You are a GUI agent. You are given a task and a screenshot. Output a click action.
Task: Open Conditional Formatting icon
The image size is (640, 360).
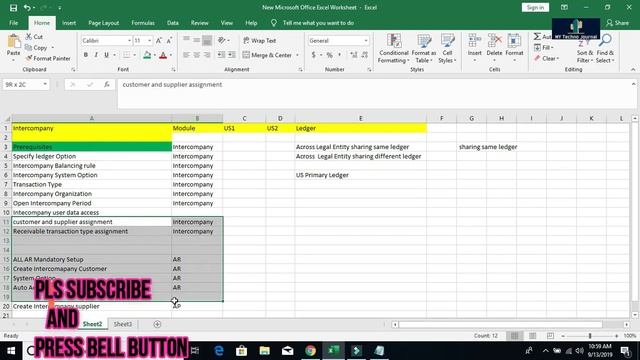393,41
